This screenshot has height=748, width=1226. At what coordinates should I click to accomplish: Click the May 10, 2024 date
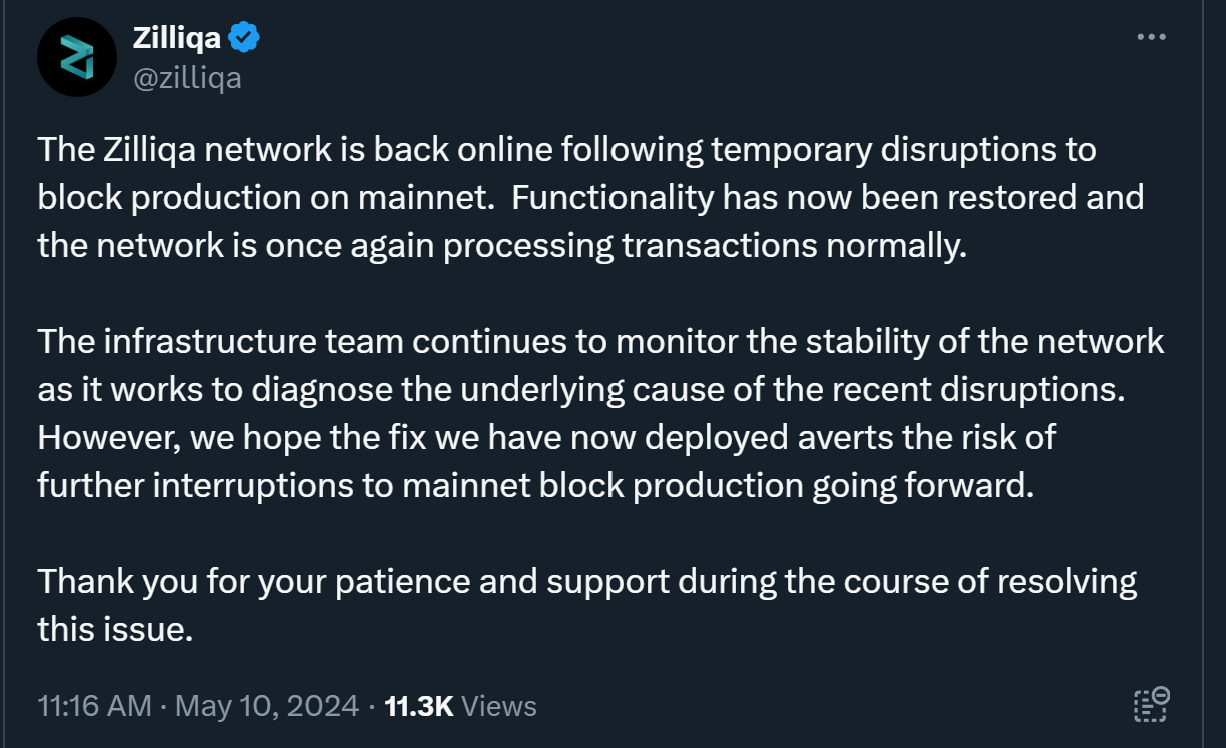pos(266,706)
